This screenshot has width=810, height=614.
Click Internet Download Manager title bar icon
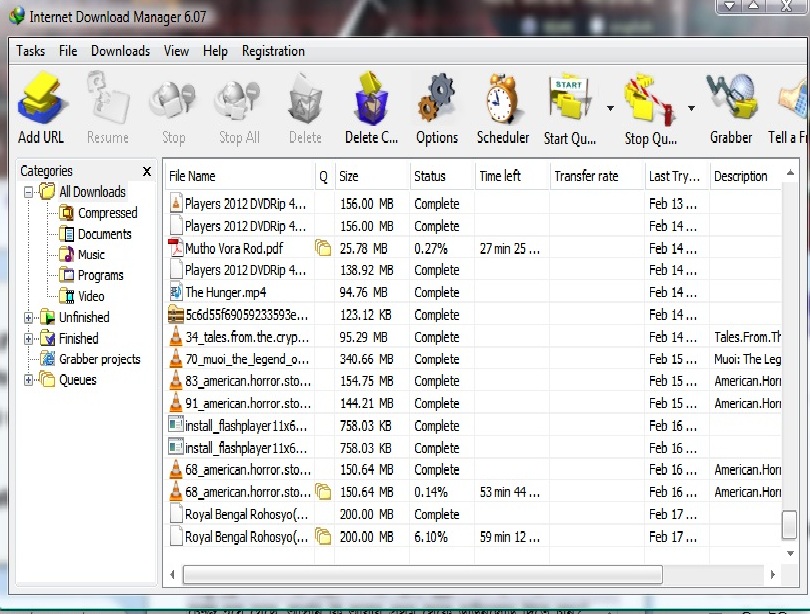pyautogui.click(x=17, y=16)
